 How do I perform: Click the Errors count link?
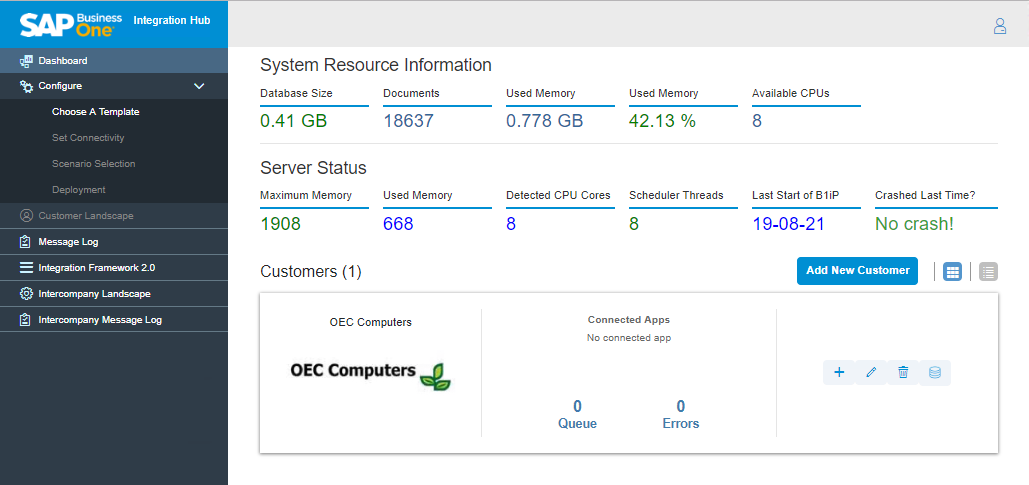tap(681, 414)
